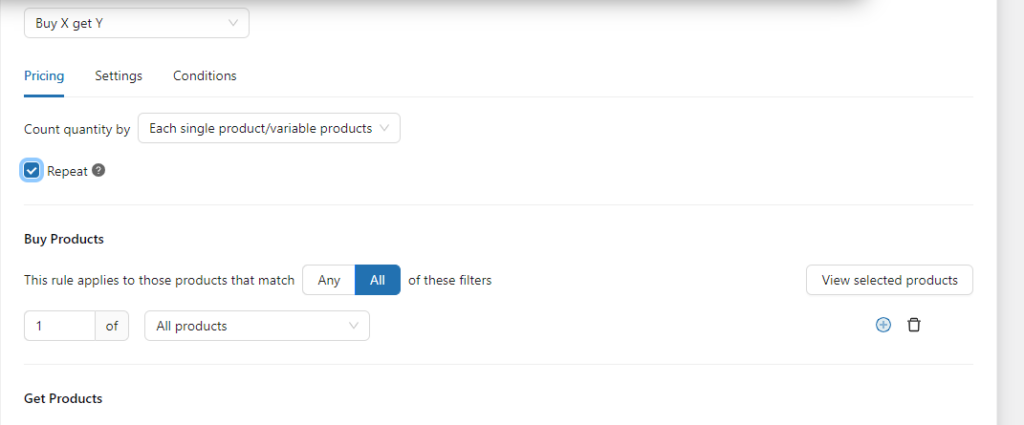Screen dimensions: 1024x425
Task: Open the "All products" filter dropdown
Action: pyautogui.click(x=257, y=326)
